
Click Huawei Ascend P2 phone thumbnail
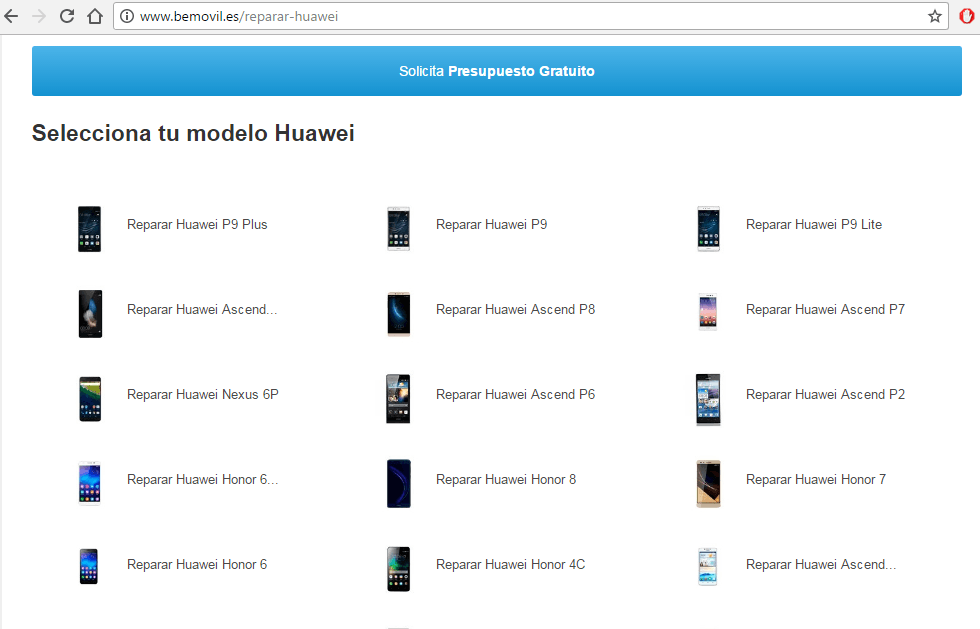[708, 400]
